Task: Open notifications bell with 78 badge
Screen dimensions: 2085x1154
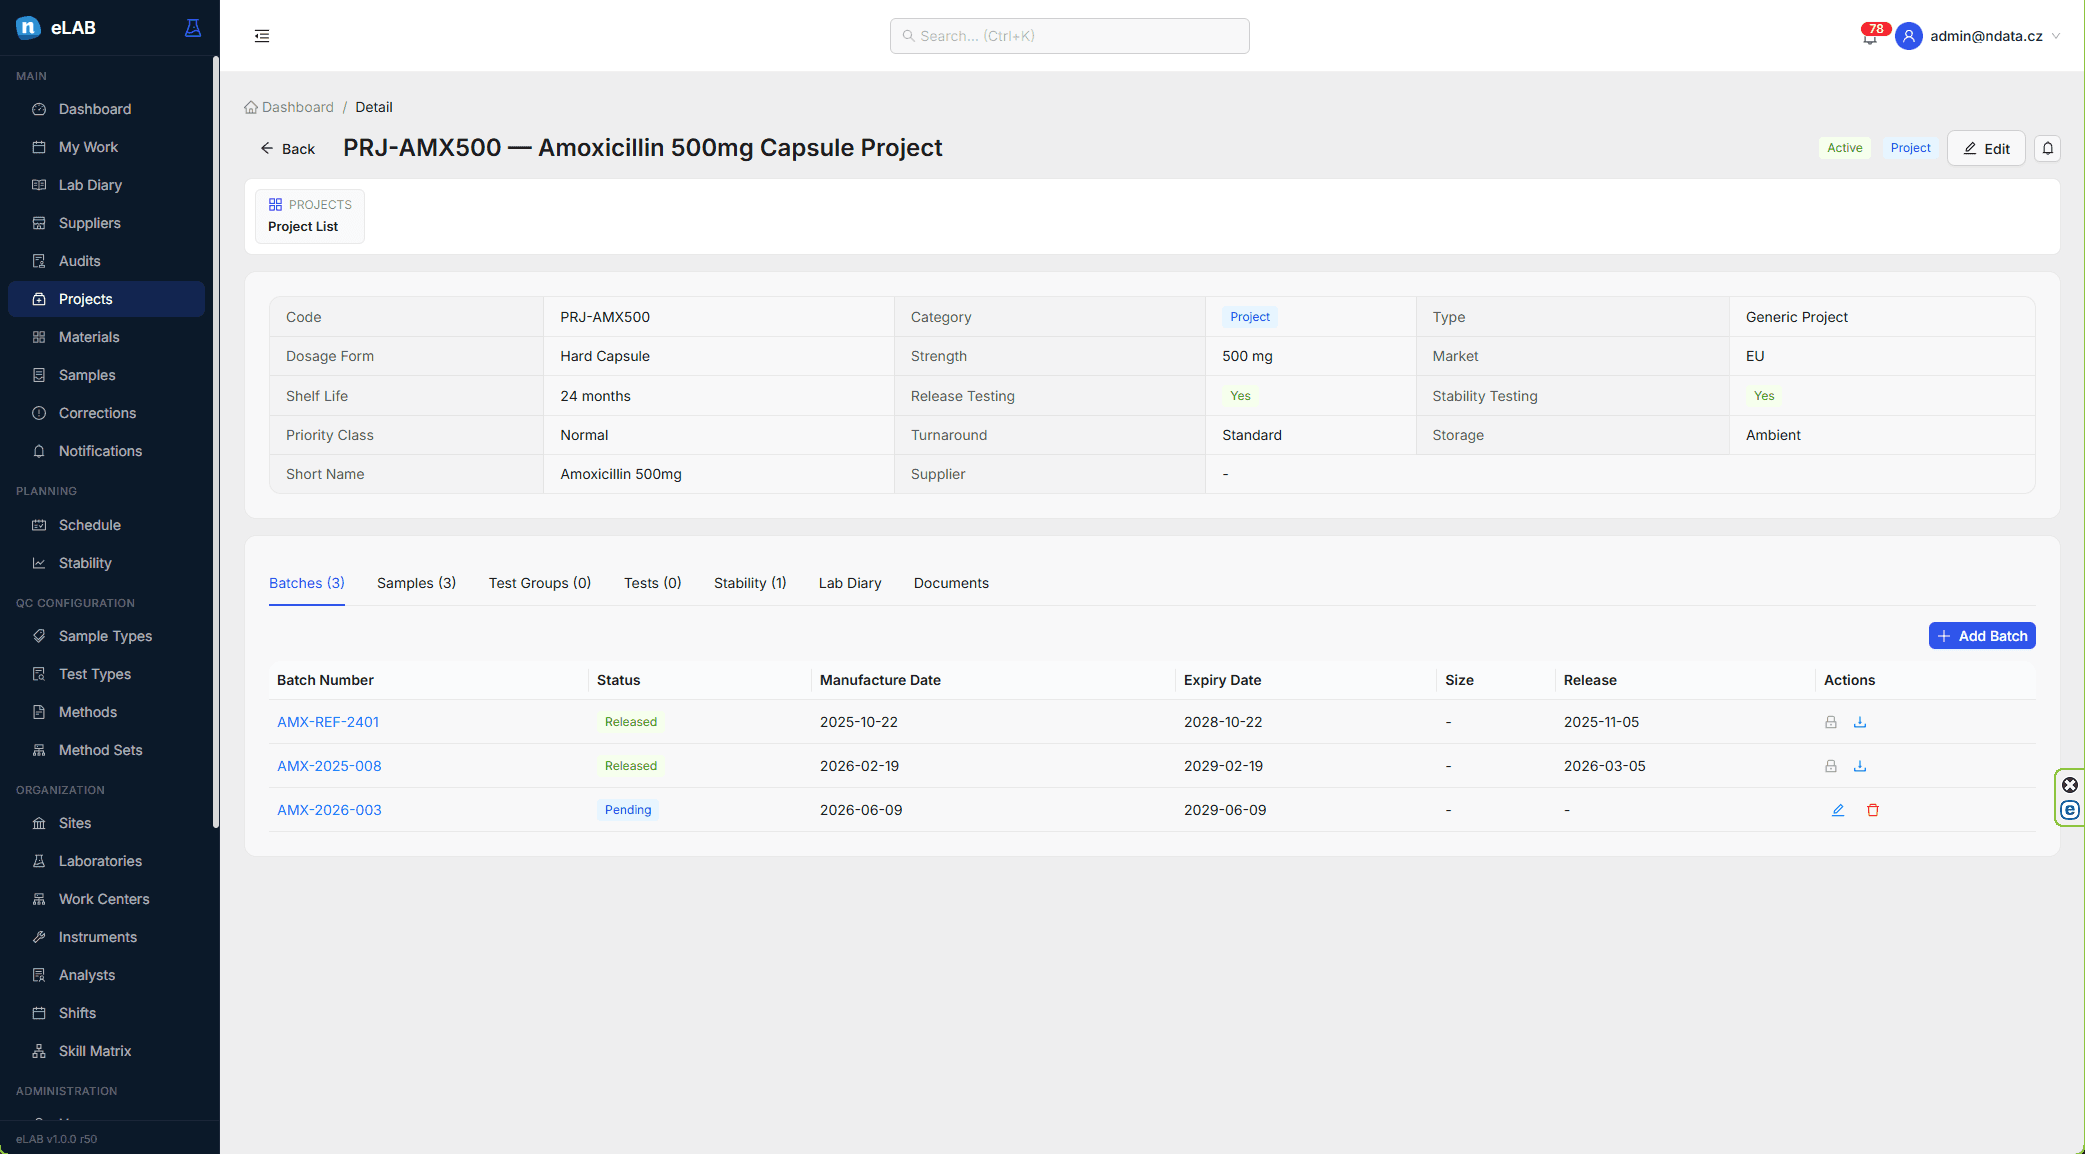Action: (x=1870, y=37)
